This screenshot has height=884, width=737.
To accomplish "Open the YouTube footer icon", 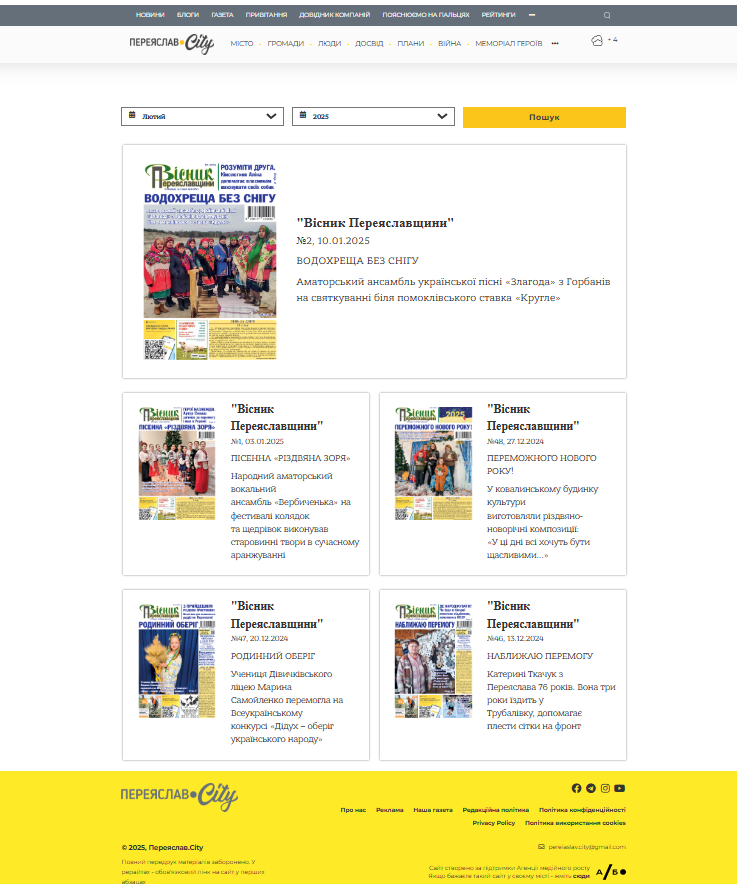I will tap(620, 788).
